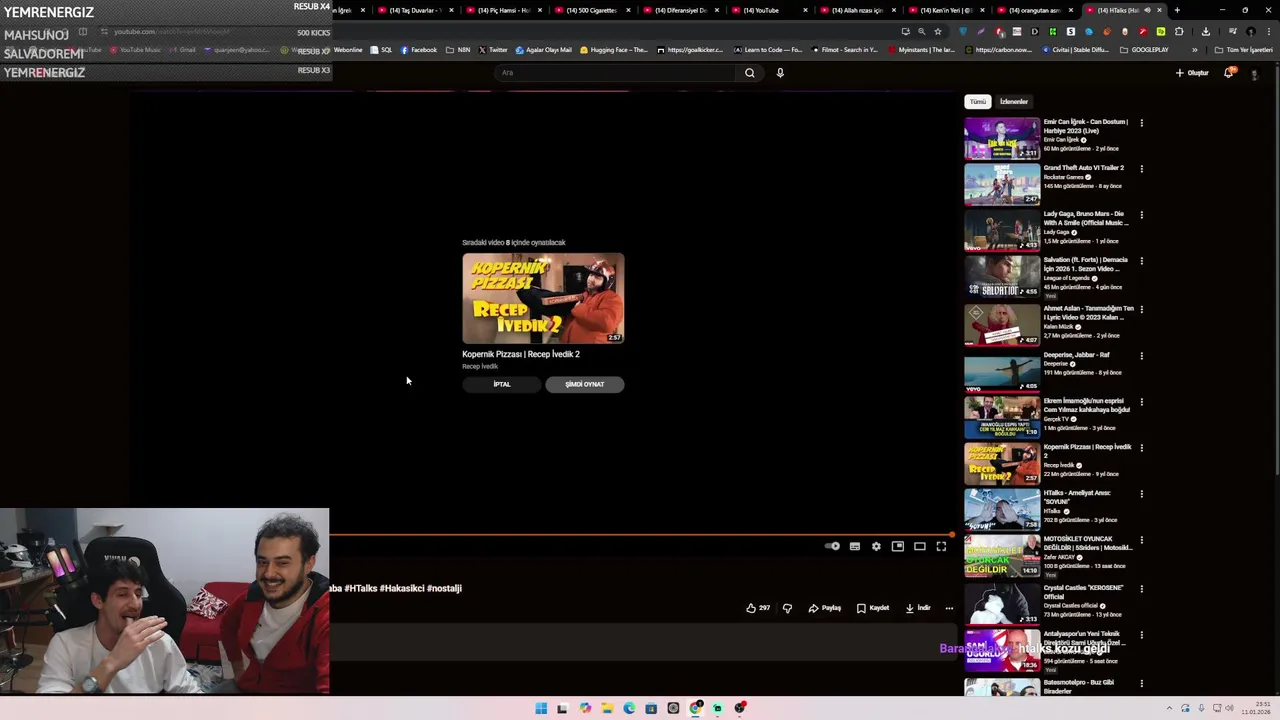Click Kaydet to save video
This screenshot has width=1280, height=720.
tap(873, 608)
